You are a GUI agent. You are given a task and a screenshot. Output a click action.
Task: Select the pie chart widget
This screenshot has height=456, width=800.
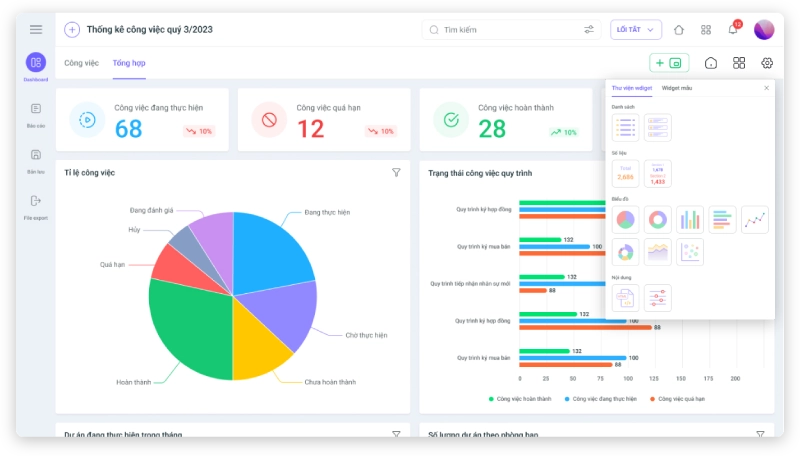tap(626, 220)
